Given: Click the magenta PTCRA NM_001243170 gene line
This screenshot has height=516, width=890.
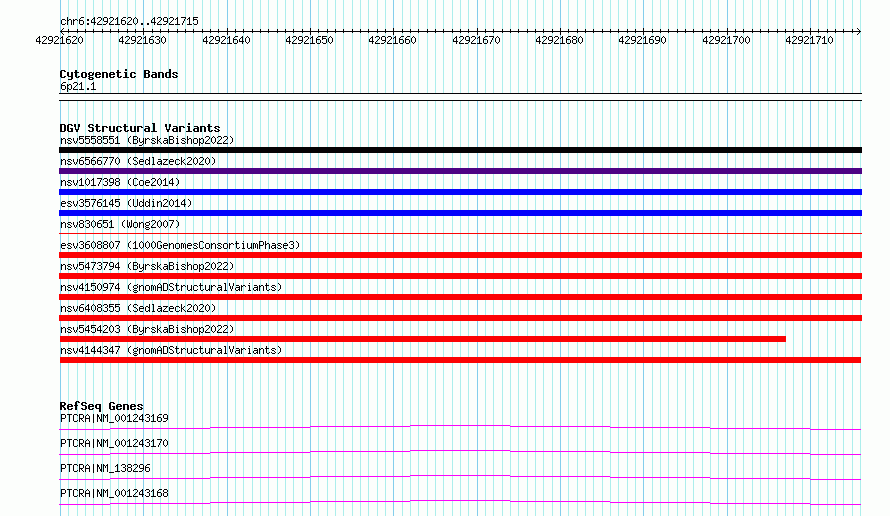Looking at the screenshot, I should coord(460,452).
